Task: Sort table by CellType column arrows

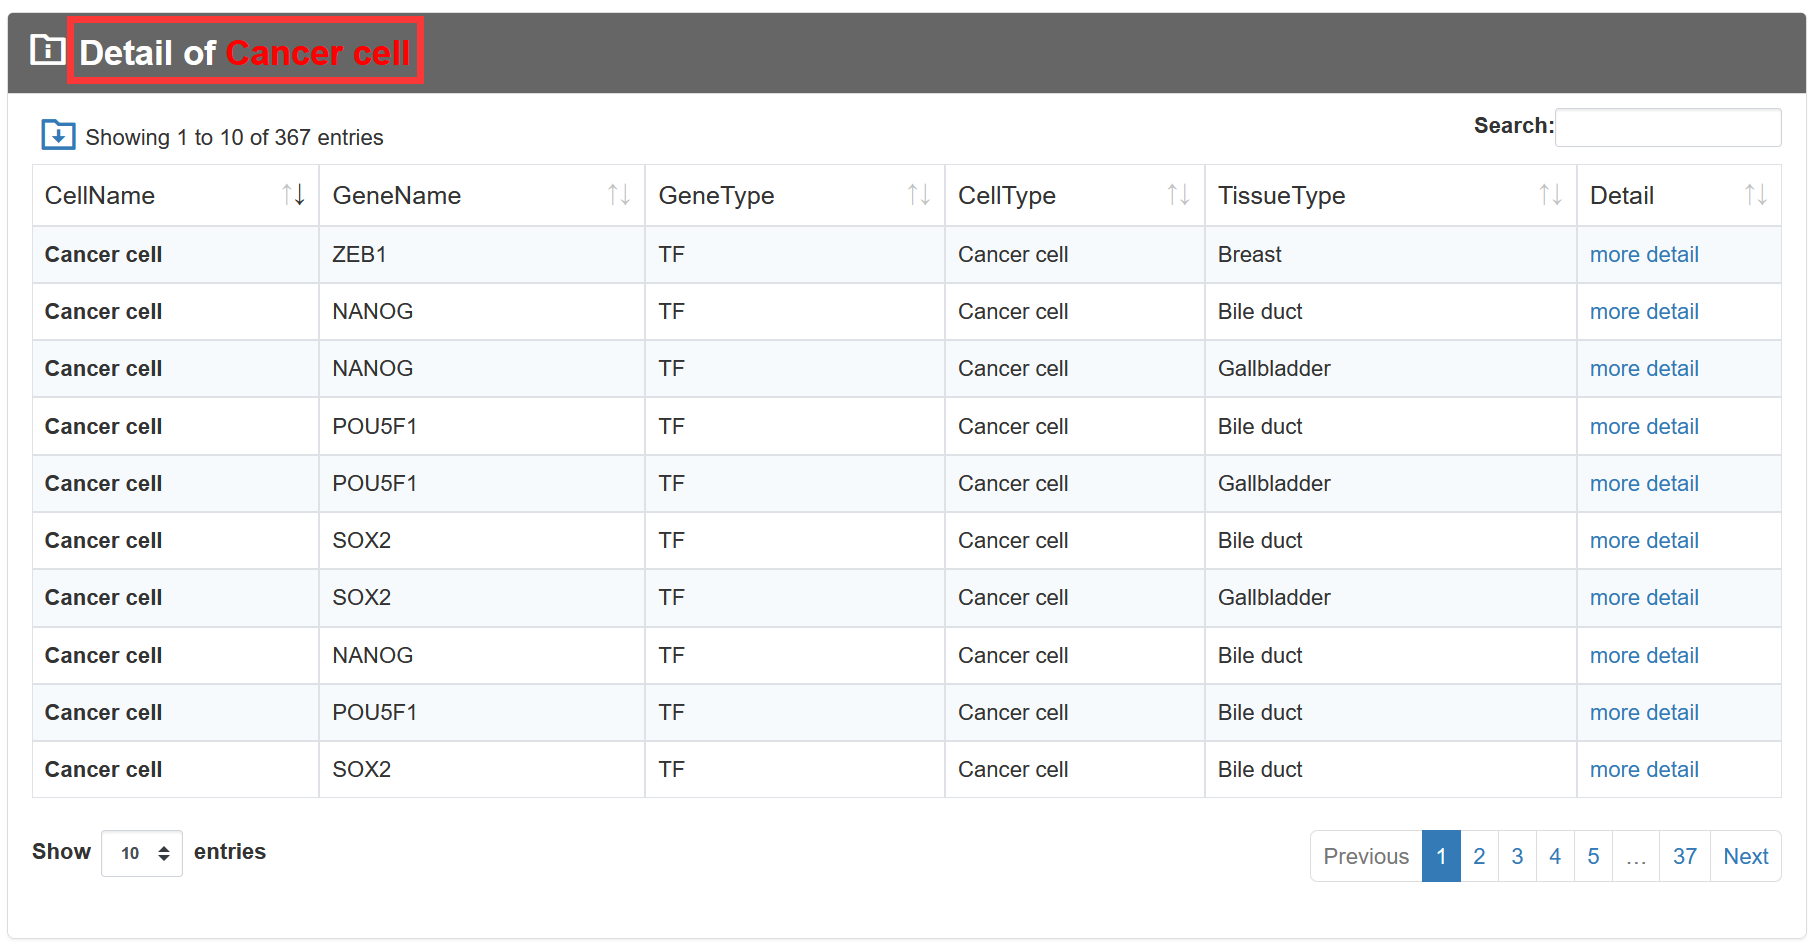Action: point(1179,195)
